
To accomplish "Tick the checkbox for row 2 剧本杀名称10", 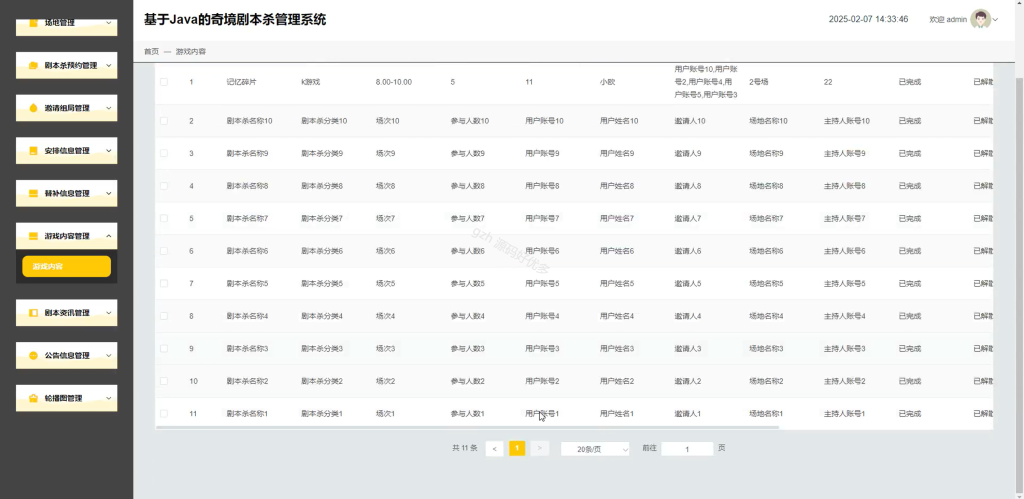I will pos(164,121).
